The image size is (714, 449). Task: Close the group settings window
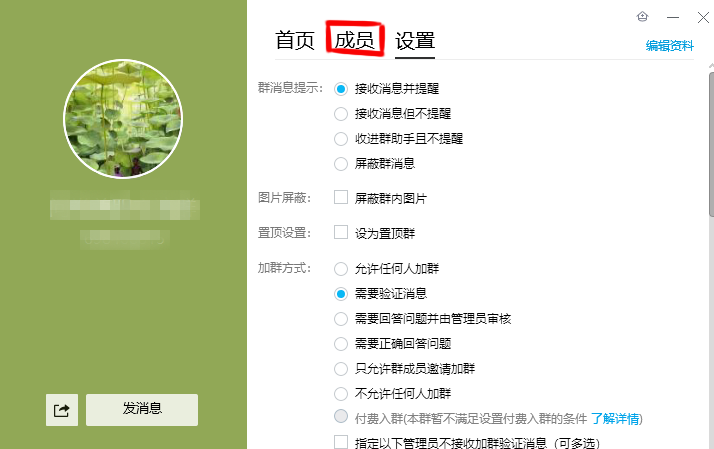pyautogui.click(x=703, y=17)
